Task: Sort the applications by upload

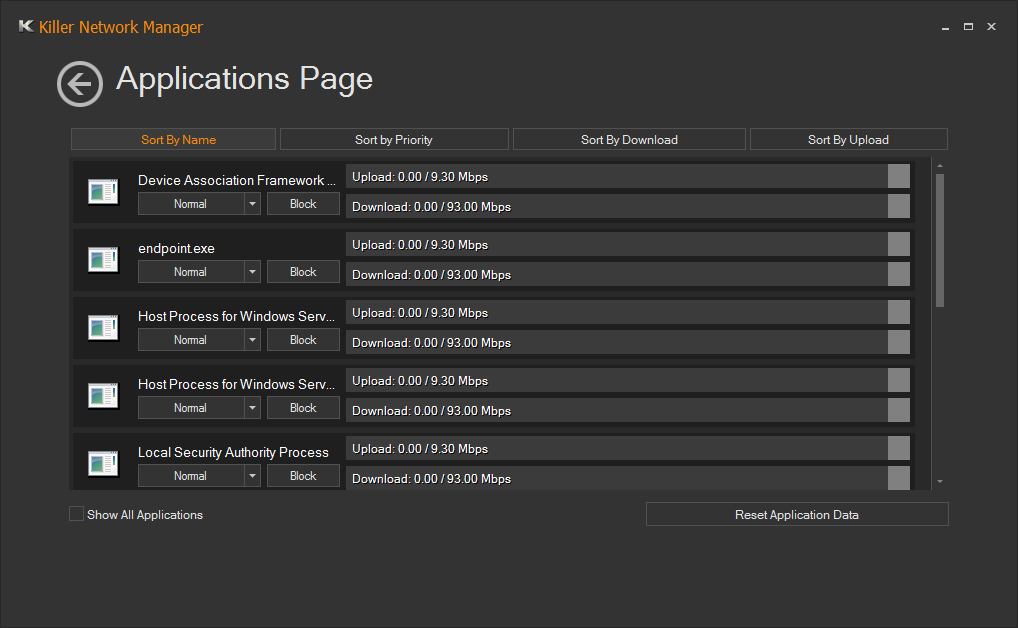Action: [848, 140]
